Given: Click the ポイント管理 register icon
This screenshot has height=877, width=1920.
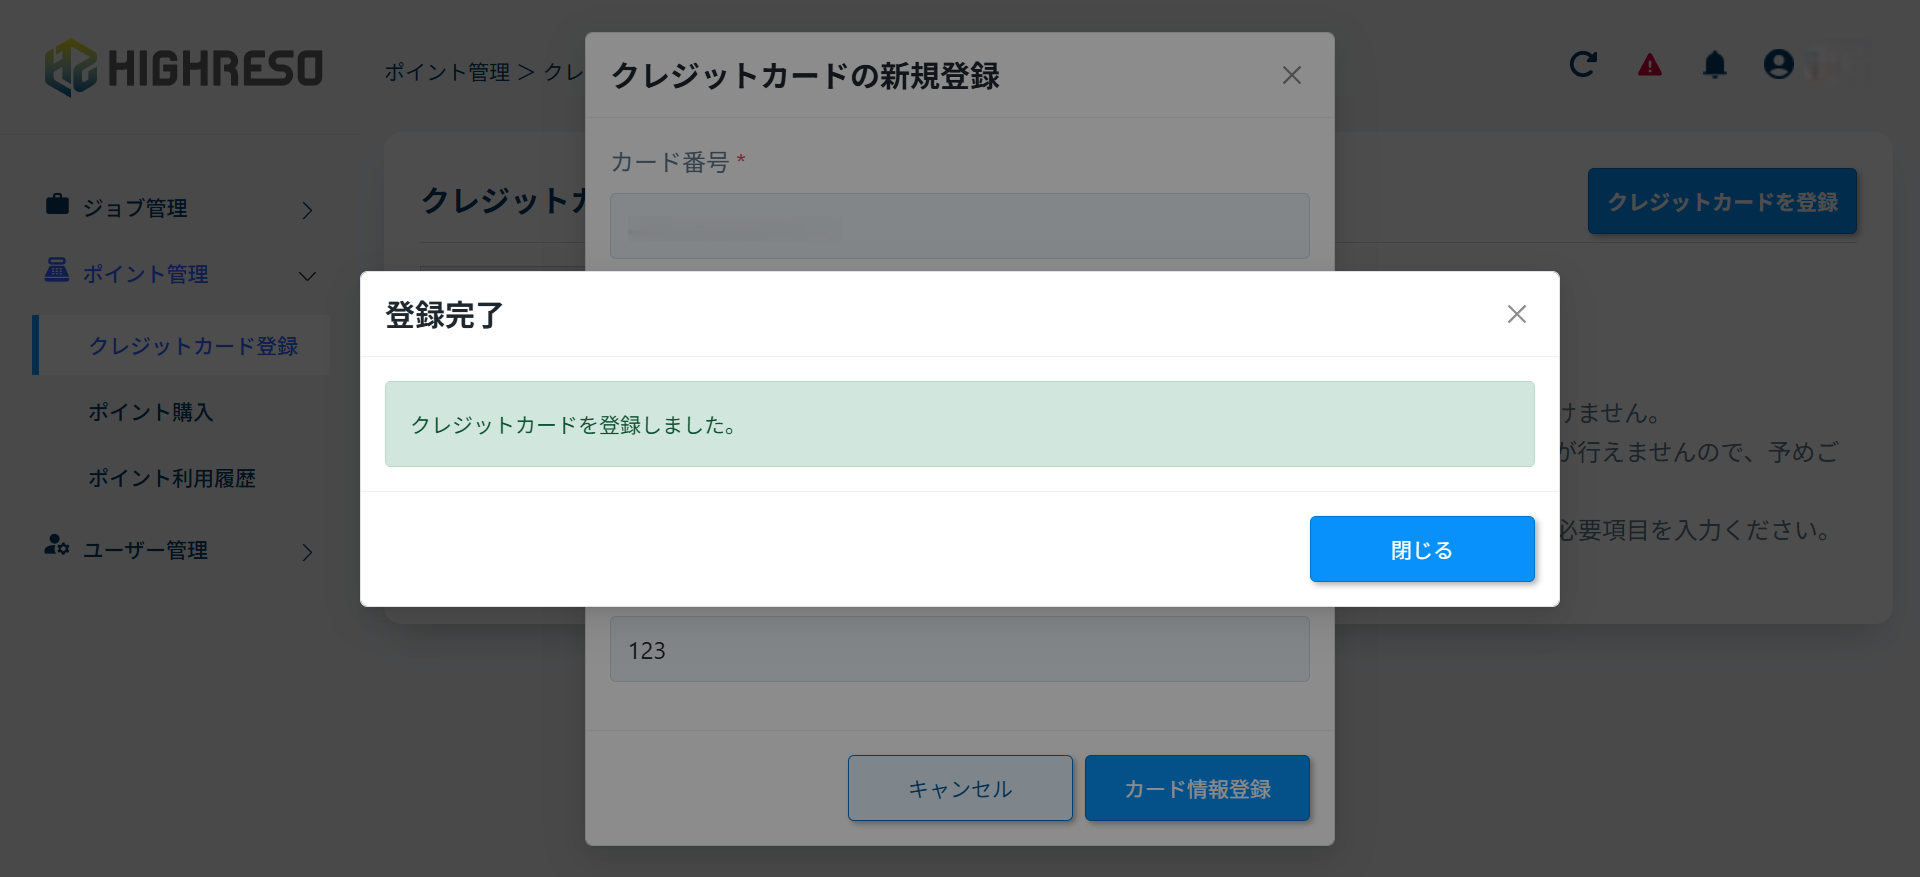Looking at the screenshot, I should 57,271.
